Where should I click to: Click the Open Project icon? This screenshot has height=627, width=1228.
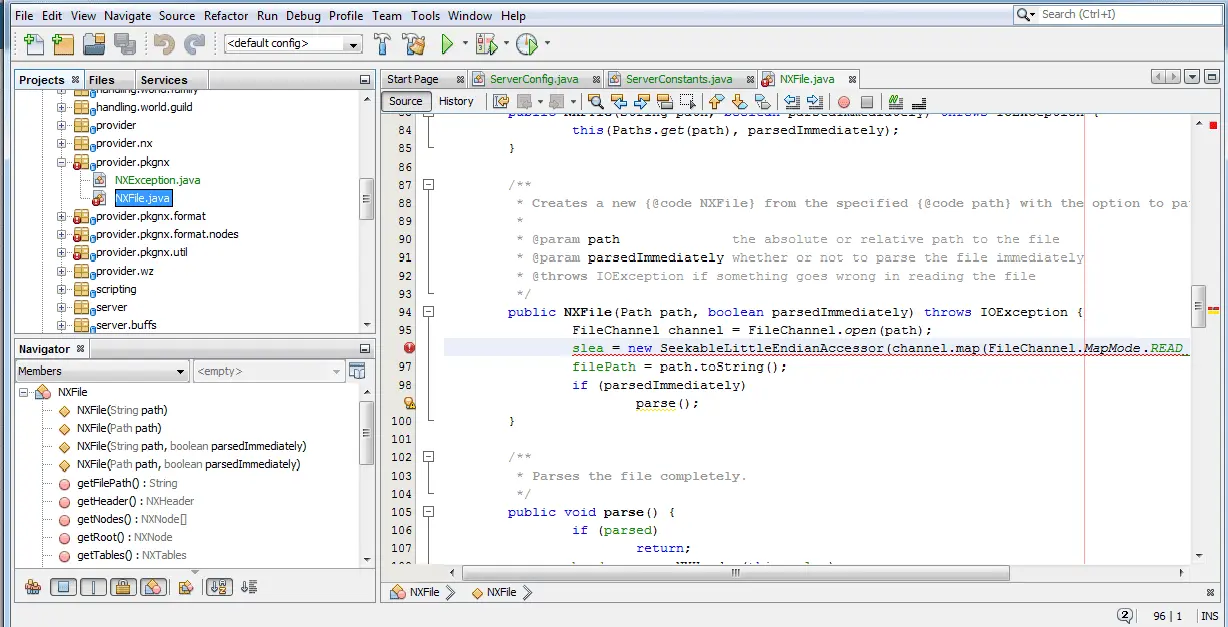95,44
